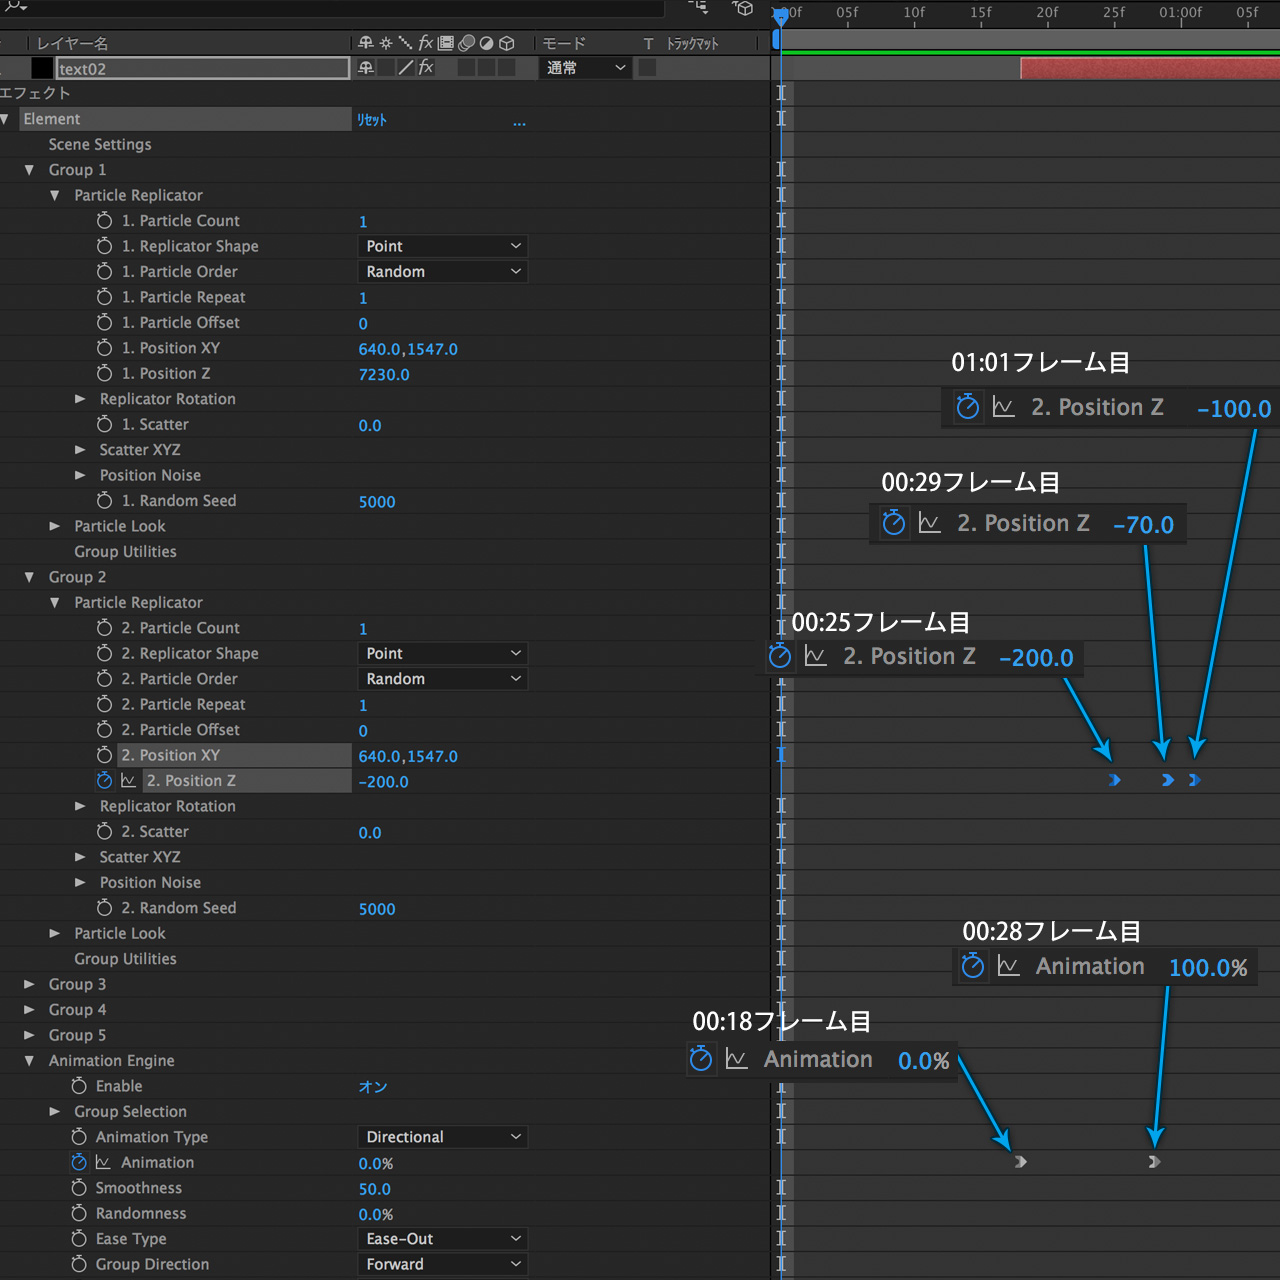Toggle the fx effects switch on text02 layer

426,68
